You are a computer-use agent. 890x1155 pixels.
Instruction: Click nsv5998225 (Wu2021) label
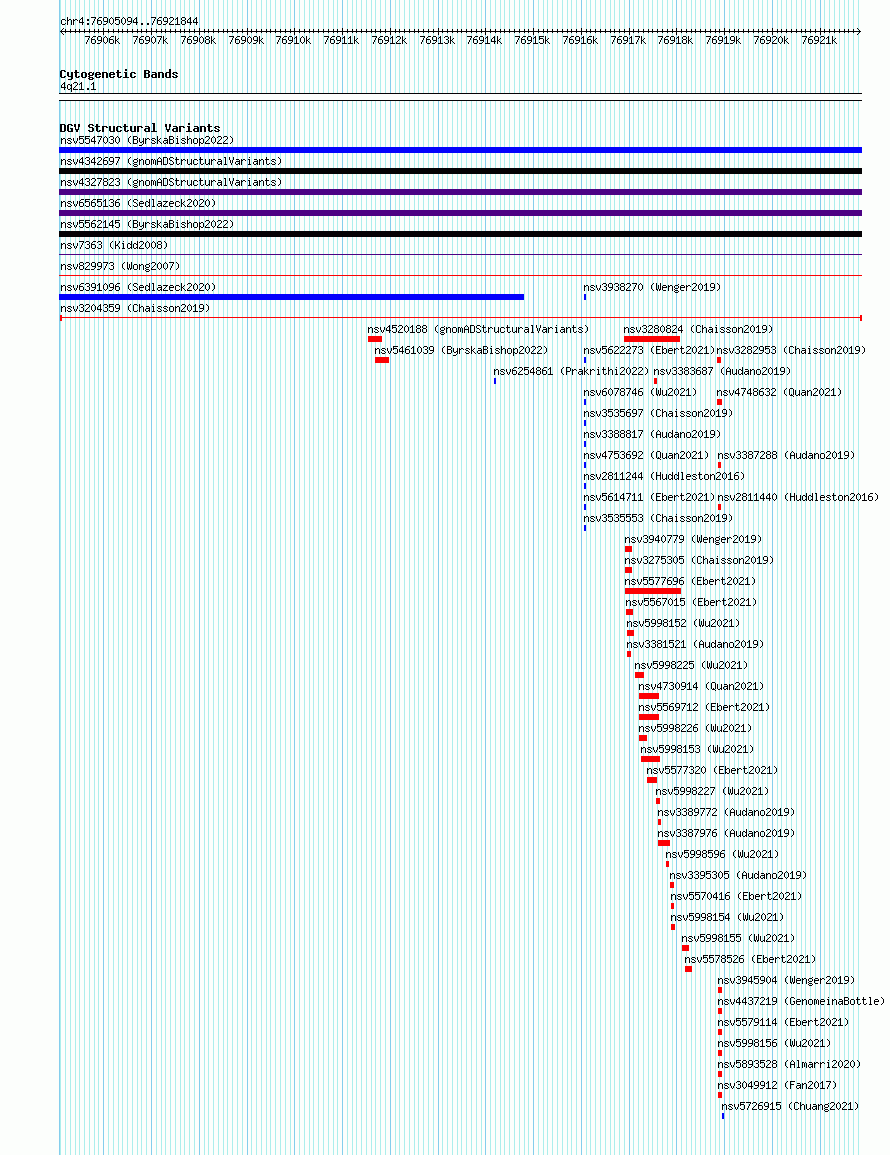tap(691, 665)
